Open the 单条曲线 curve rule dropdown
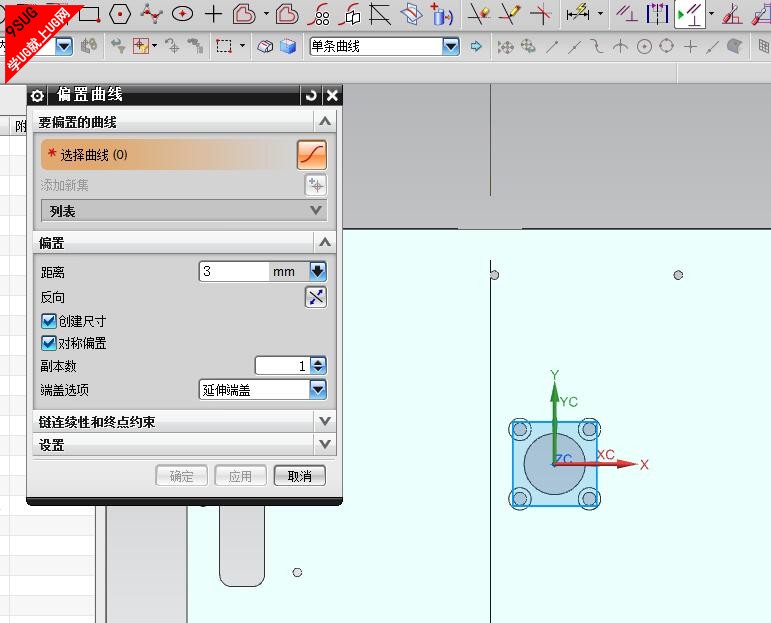 tap(451, 47)
